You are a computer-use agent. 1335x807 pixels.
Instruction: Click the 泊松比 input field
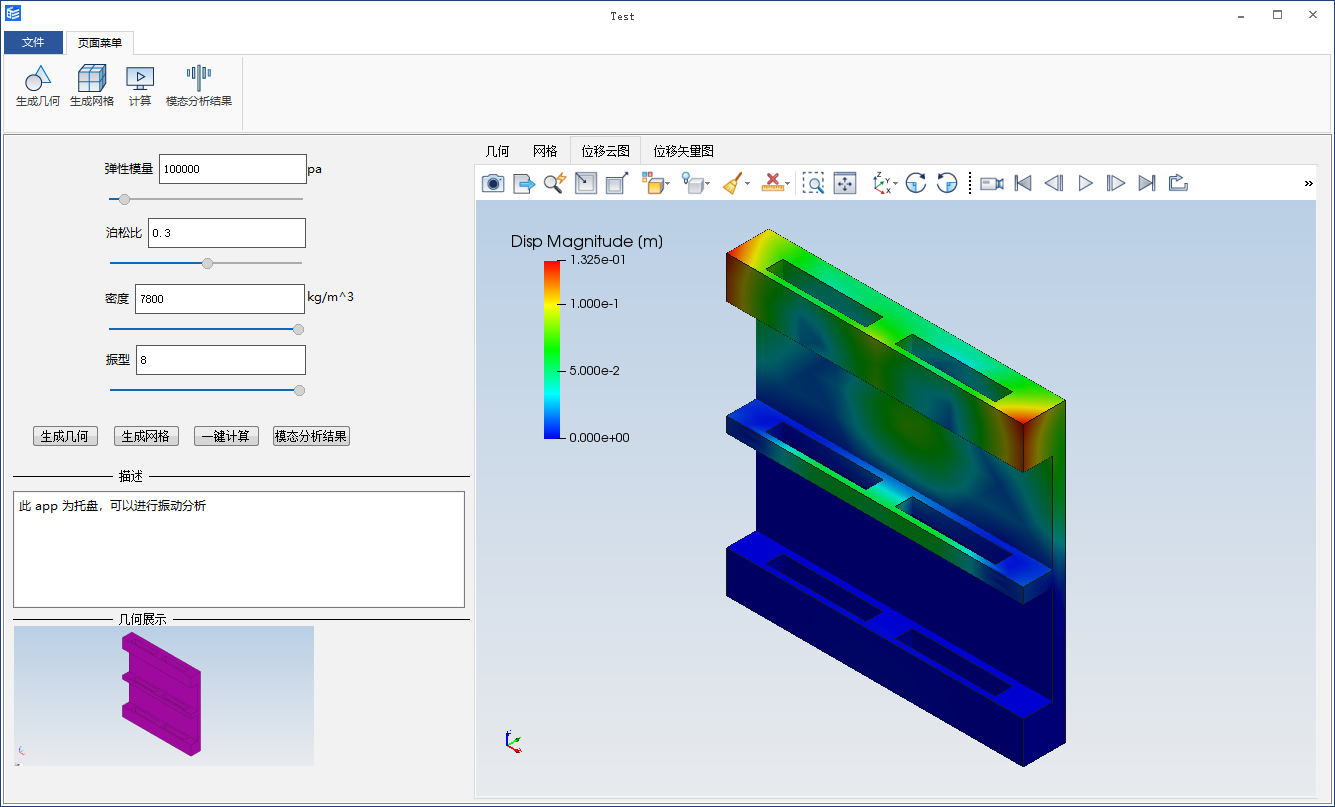227,233
